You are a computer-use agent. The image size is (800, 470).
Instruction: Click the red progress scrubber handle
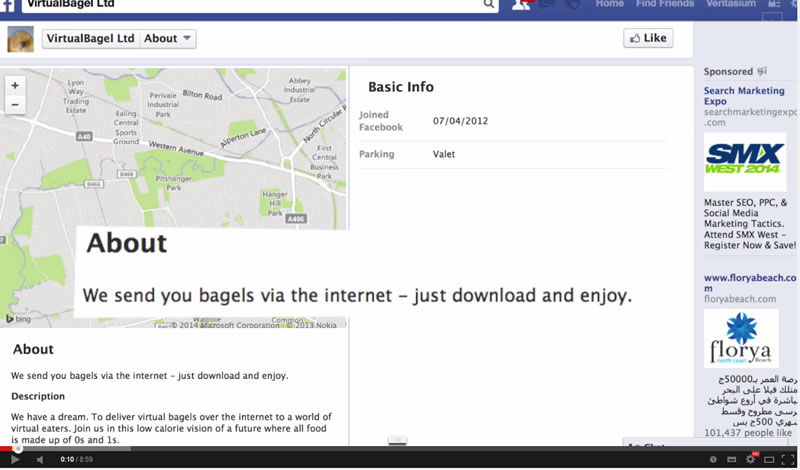(x=18, y=449)
